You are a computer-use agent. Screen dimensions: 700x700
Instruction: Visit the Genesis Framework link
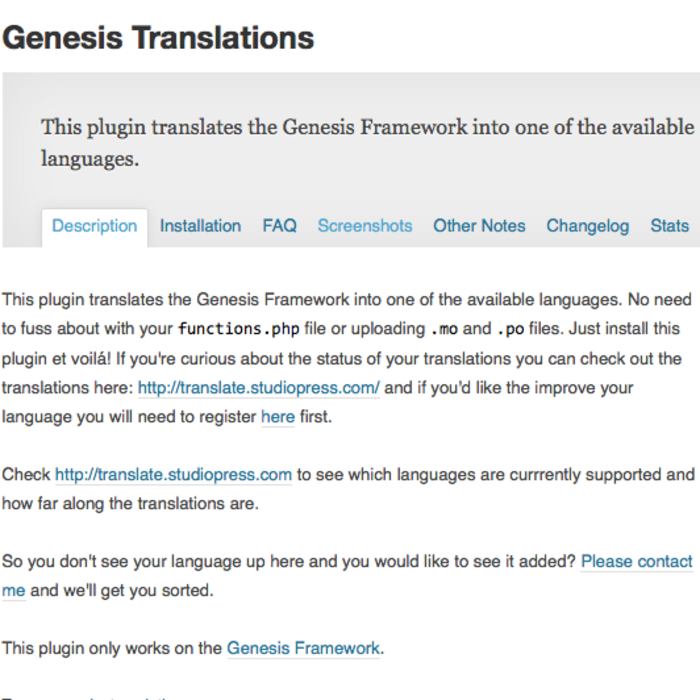tap(304, 648)
